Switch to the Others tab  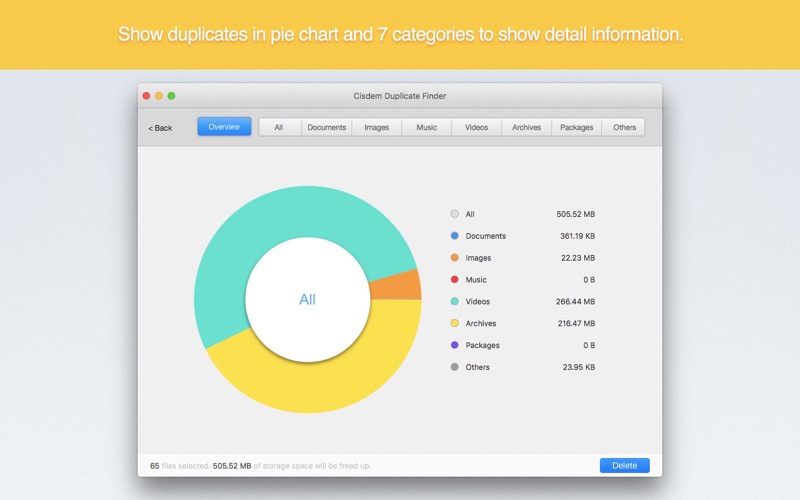coord(624,128)
